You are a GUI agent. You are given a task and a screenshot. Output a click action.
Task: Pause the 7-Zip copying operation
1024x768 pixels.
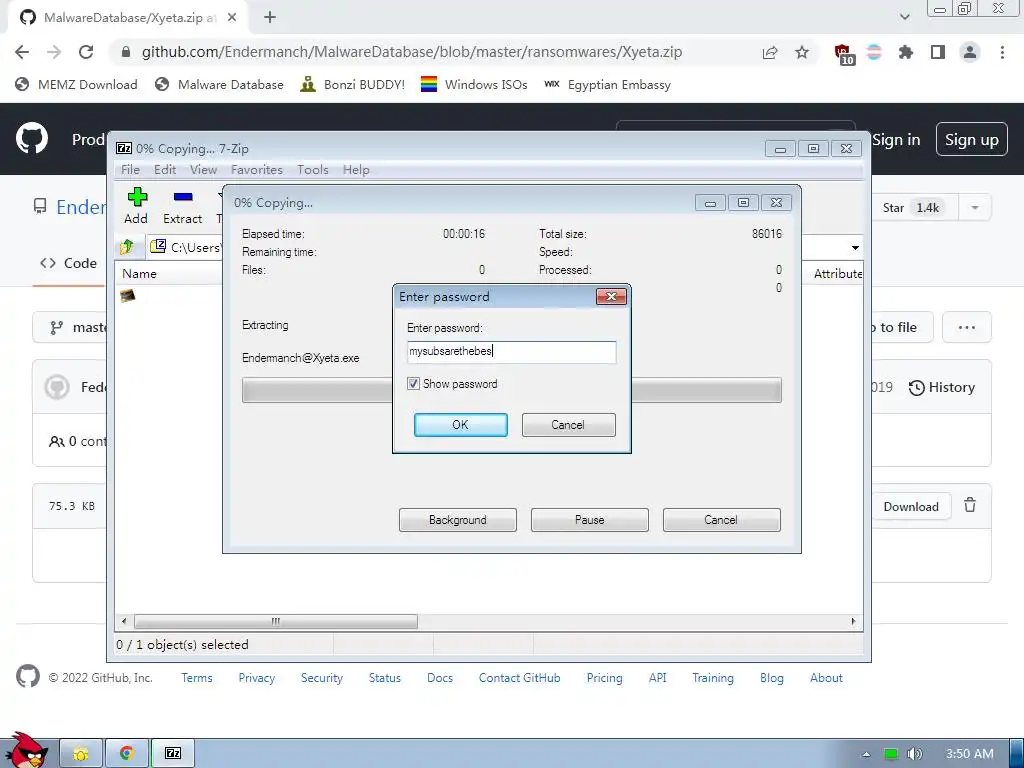[590, 520]
